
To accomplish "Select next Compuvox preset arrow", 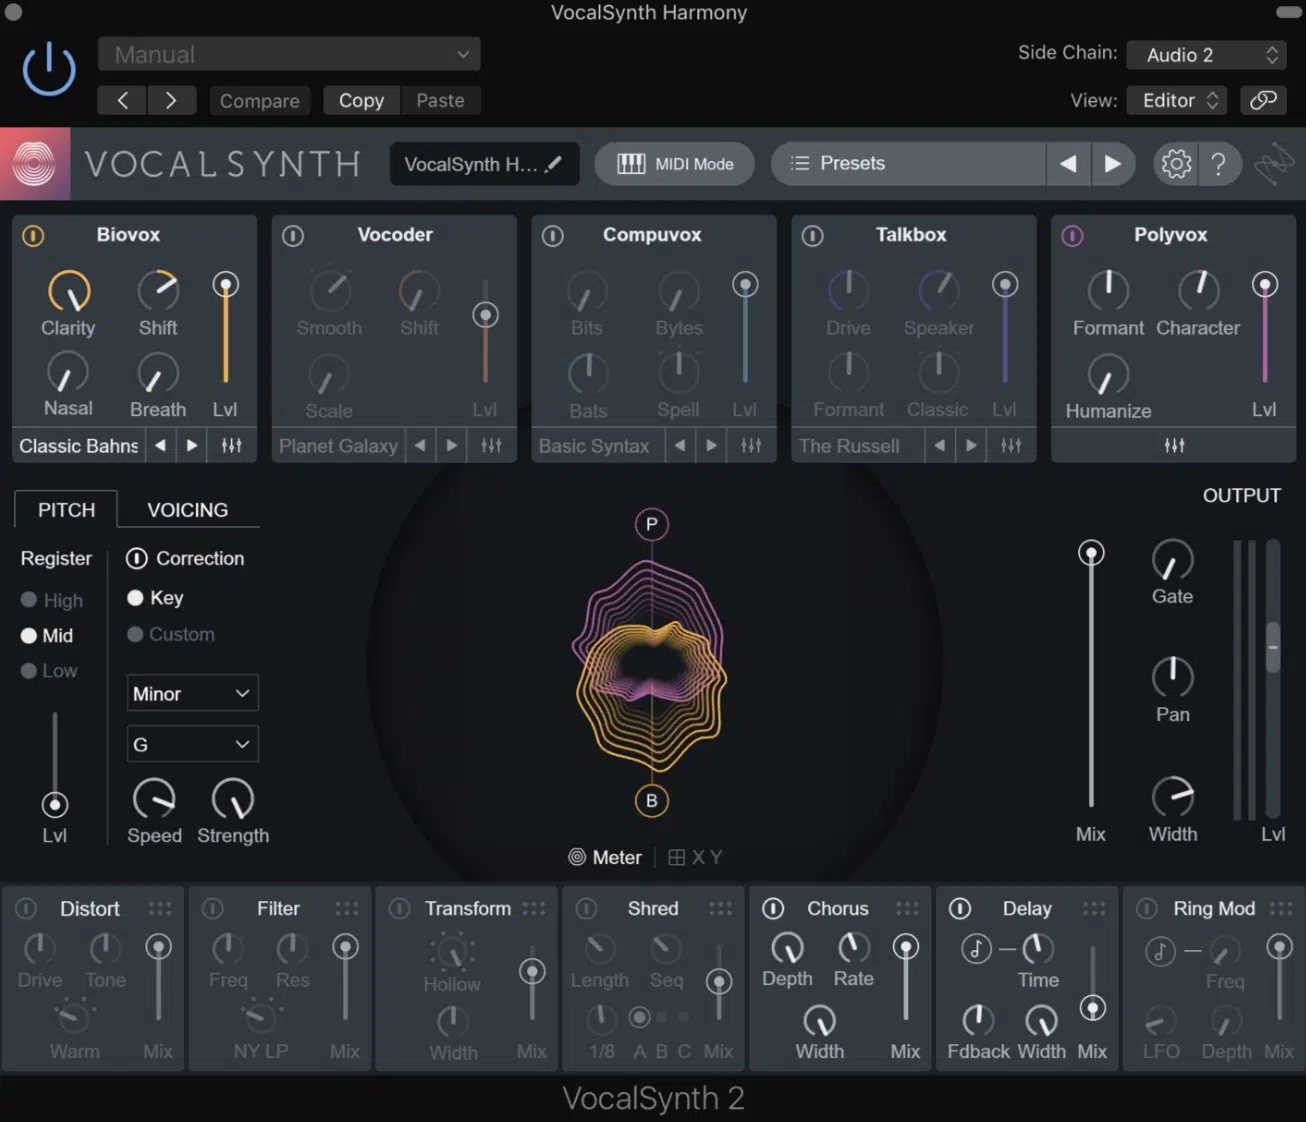I will (712, 446).
